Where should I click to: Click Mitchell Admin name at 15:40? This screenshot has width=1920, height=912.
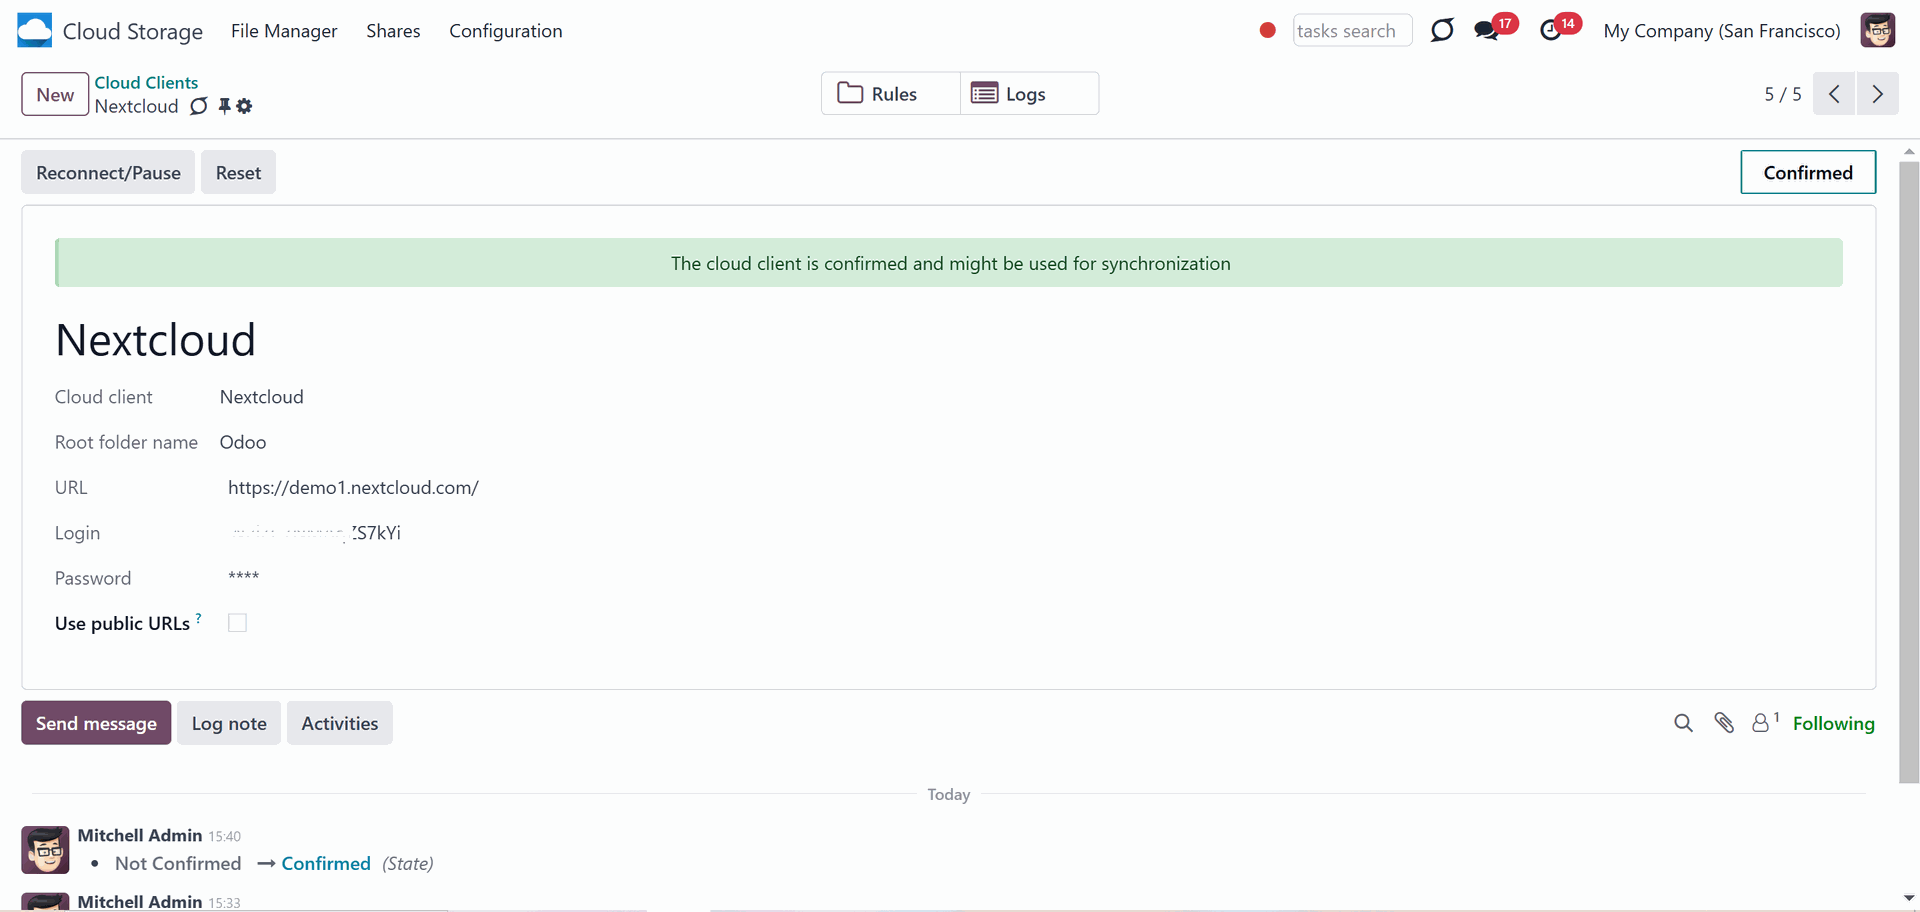pyautogui.click(x=140, y=835)
